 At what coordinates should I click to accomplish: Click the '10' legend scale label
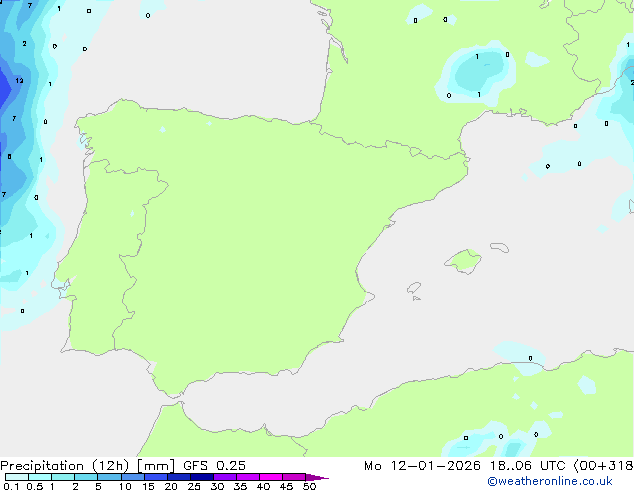[x=125, y=486]
